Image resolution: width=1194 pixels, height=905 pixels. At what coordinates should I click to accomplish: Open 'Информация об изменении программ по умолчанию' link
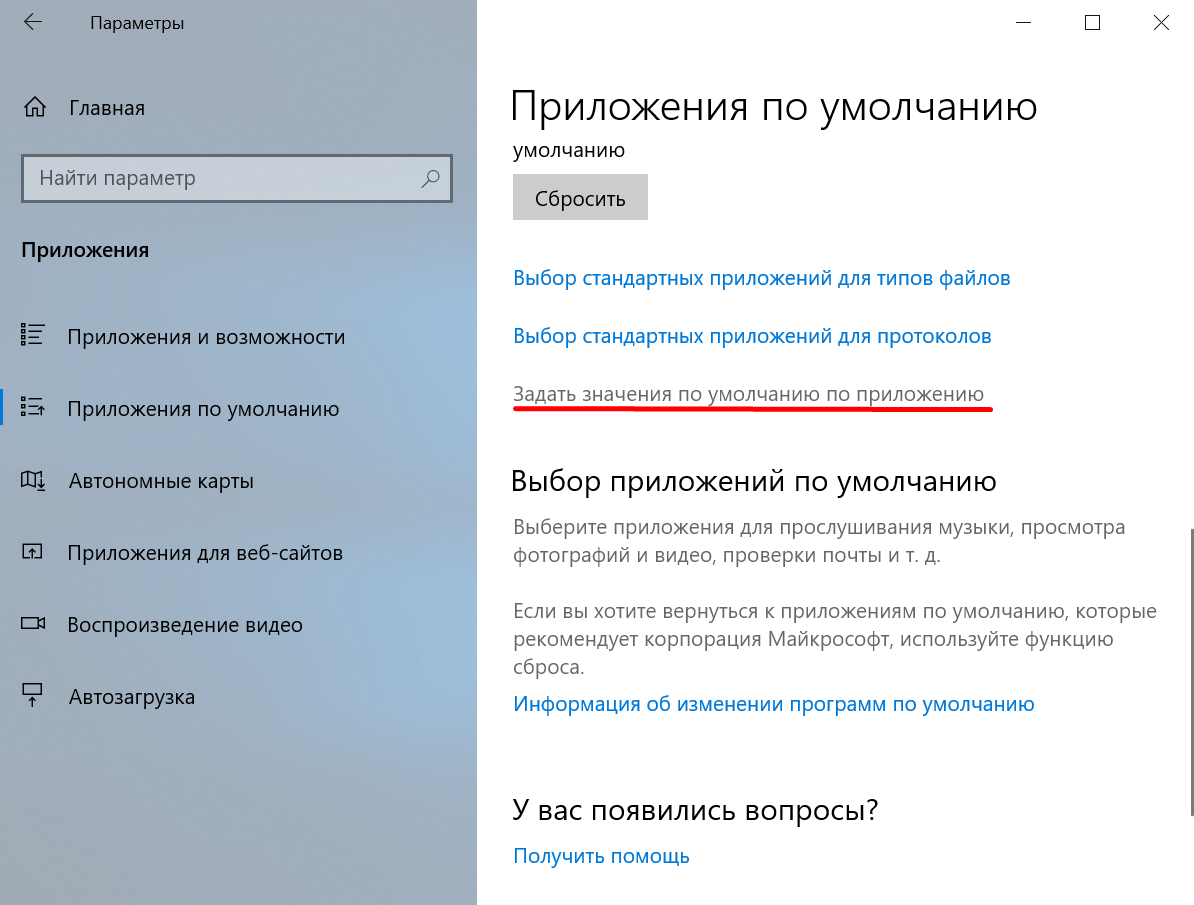[774, 704]
